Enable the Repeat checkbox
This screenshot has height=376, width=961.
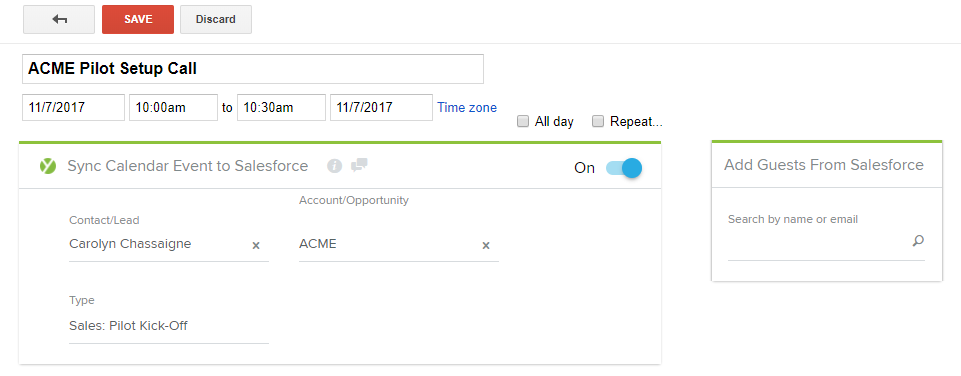[598, 121]
